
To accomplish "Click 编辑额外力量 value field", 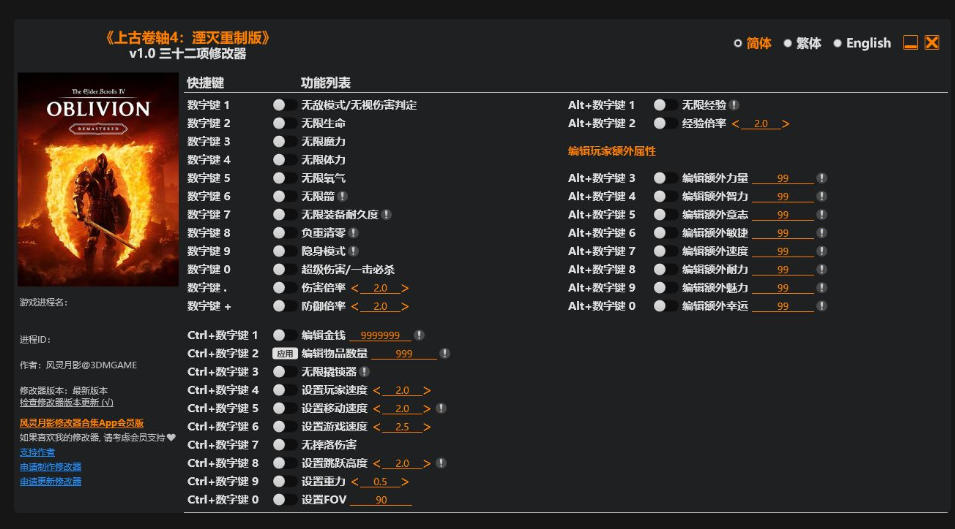I will (x=783, y=178).
